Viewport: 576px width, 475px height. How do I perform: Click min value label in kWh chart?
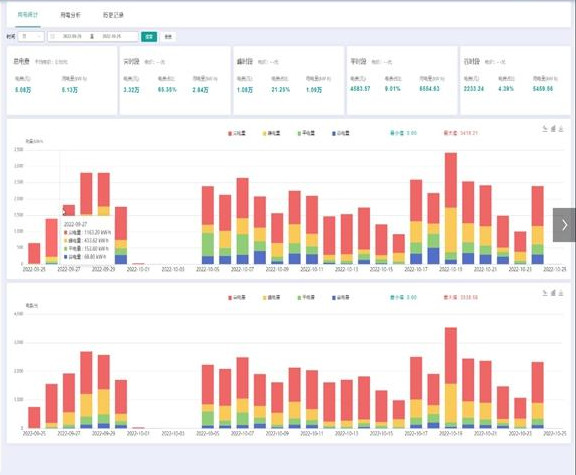point(403,133)
